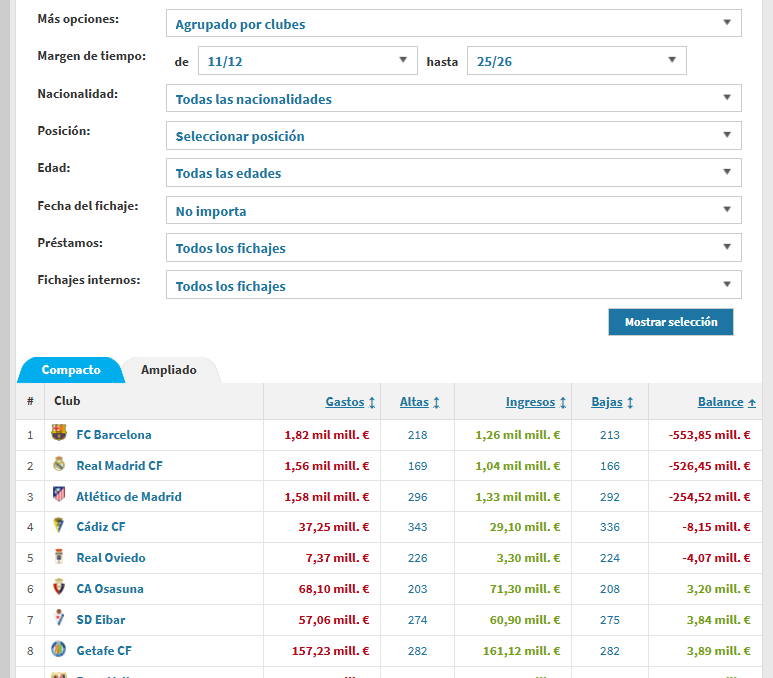The image size is (773, 678).
Task: Click FC Barcelona's 218 Altas value
Action: point(418,435)
